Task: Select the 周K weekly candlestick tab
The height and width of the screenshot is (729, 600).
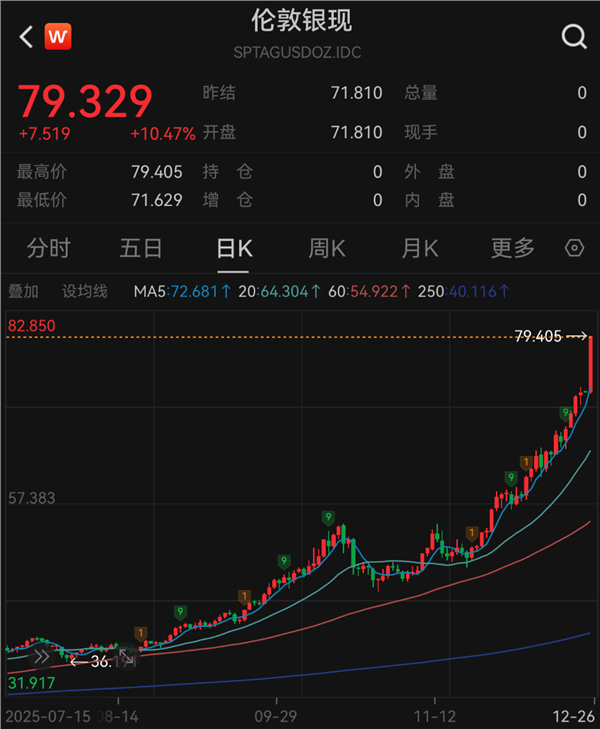Action: point(327,248)
